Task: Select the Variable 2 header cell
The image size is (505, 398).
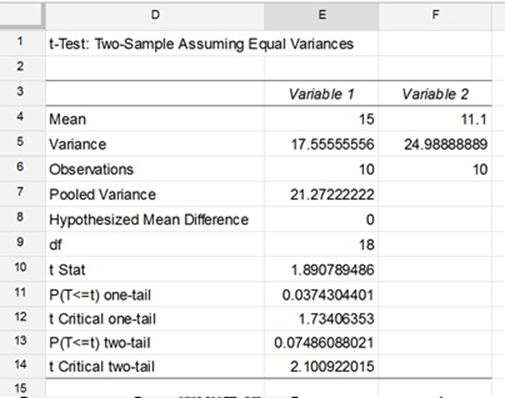Action: coord(435,94)
